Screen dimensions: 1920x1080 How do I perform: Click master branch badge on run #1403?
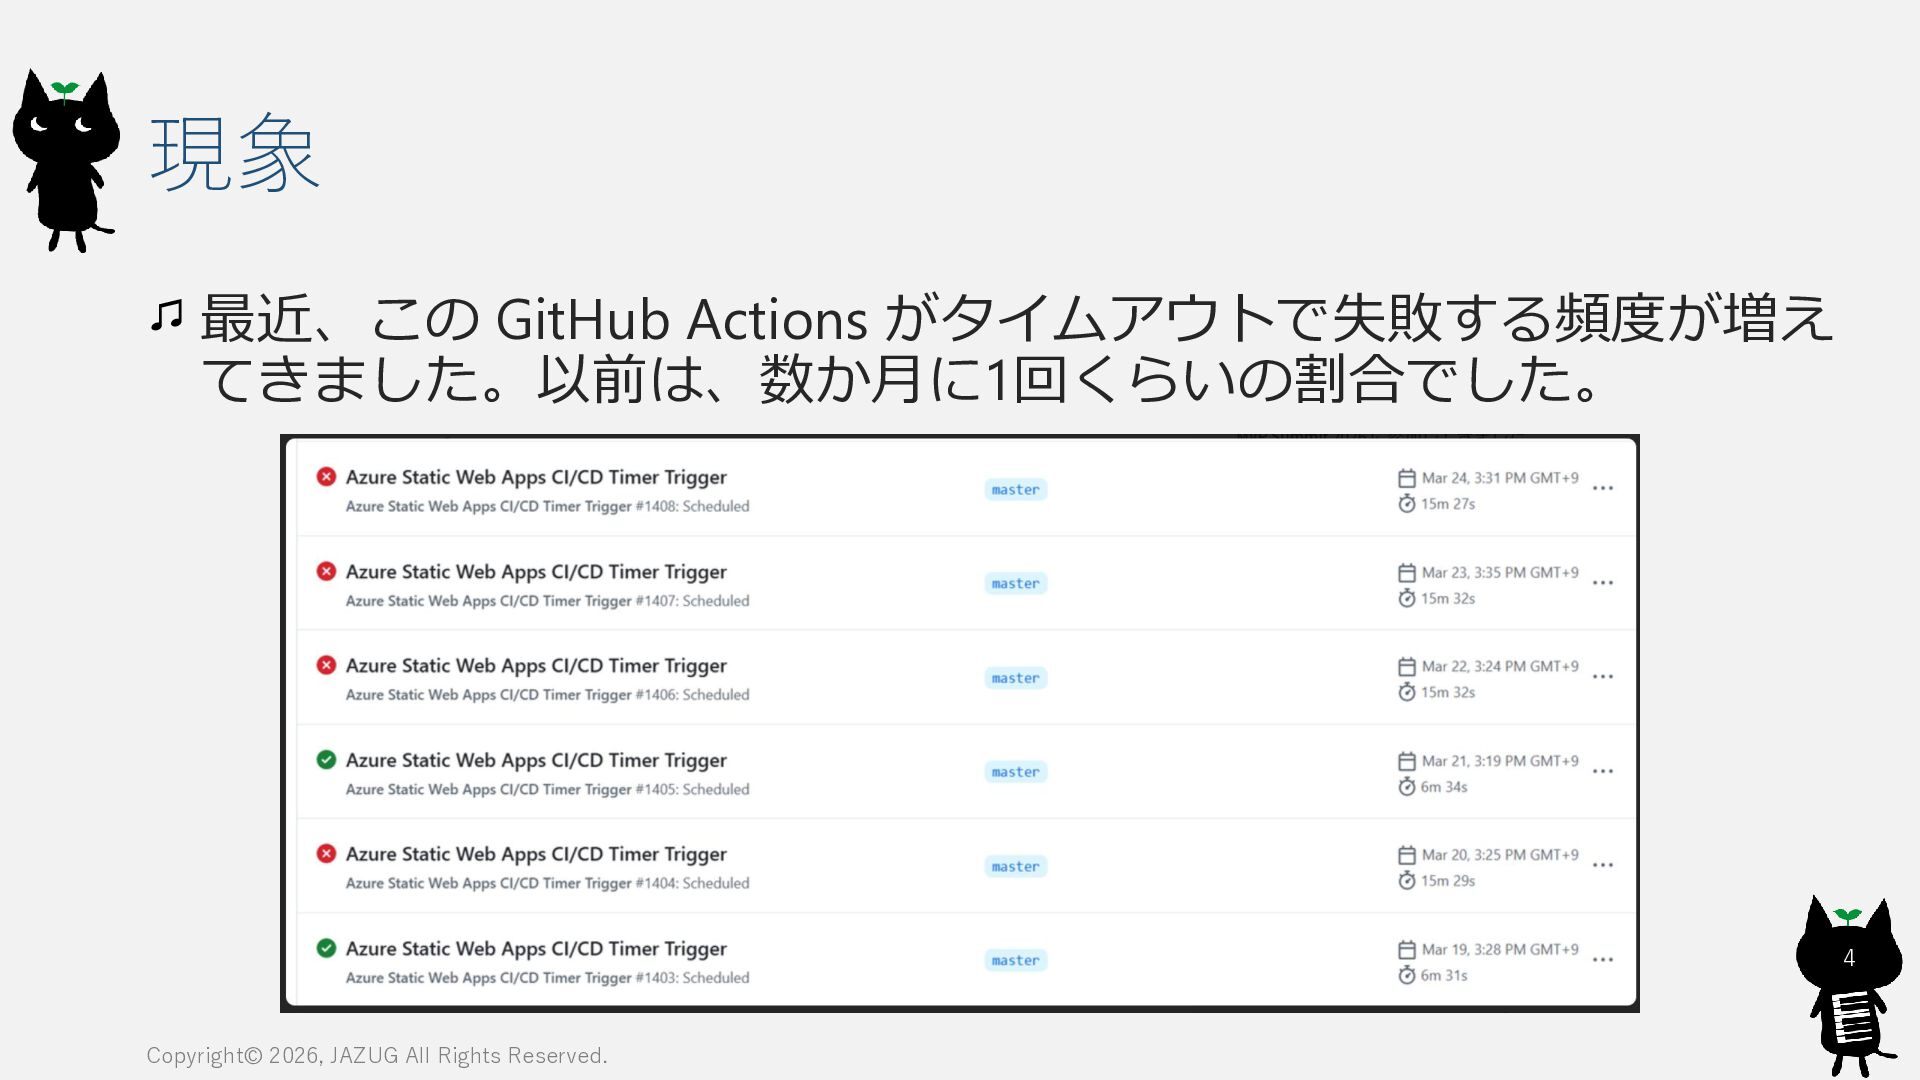click(1015, 961)
